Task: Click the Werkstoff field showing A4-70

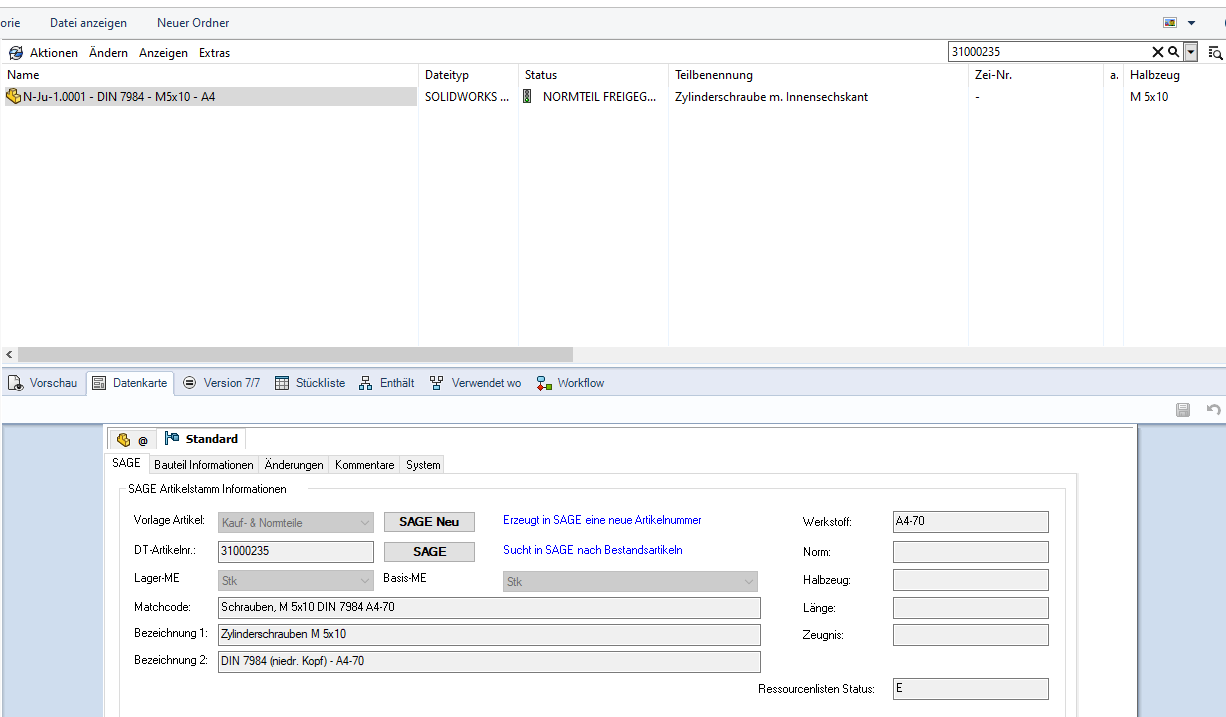Action: [970, 522]
